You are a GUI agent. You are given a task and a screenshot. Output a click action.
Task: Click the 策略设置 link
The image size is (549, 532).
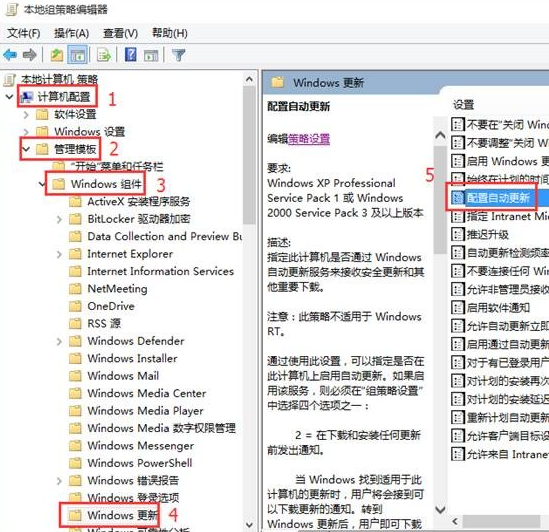309,139
